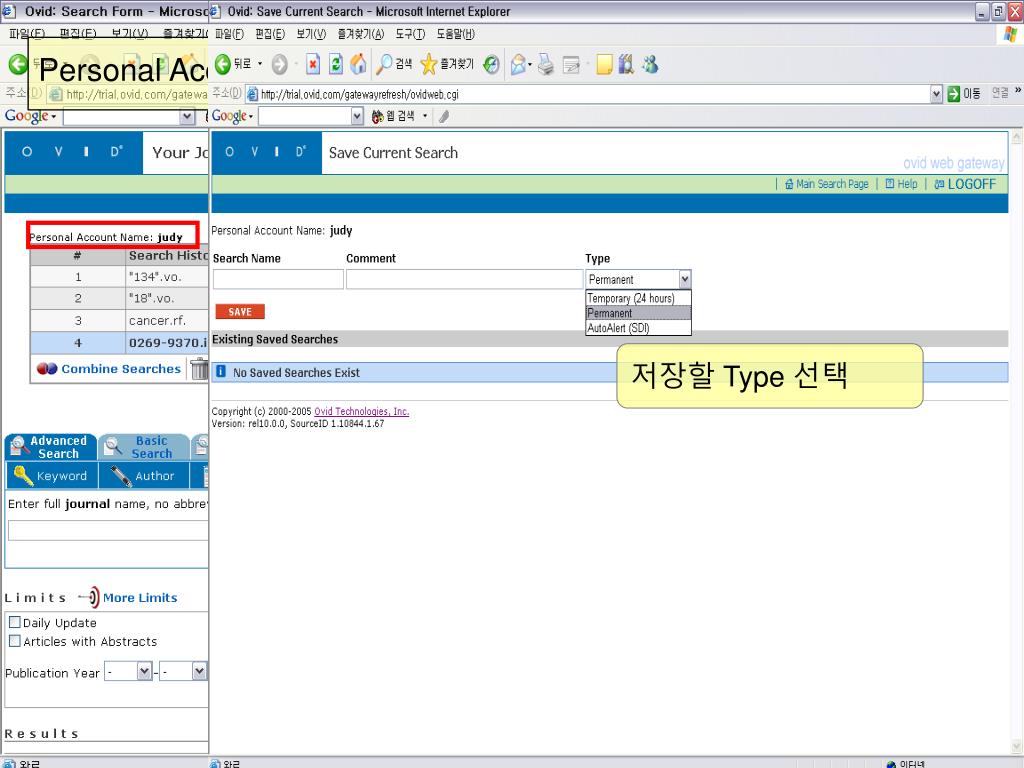Select search history row "18".vo.
The image size is (1024, 768).
point(120,298)
